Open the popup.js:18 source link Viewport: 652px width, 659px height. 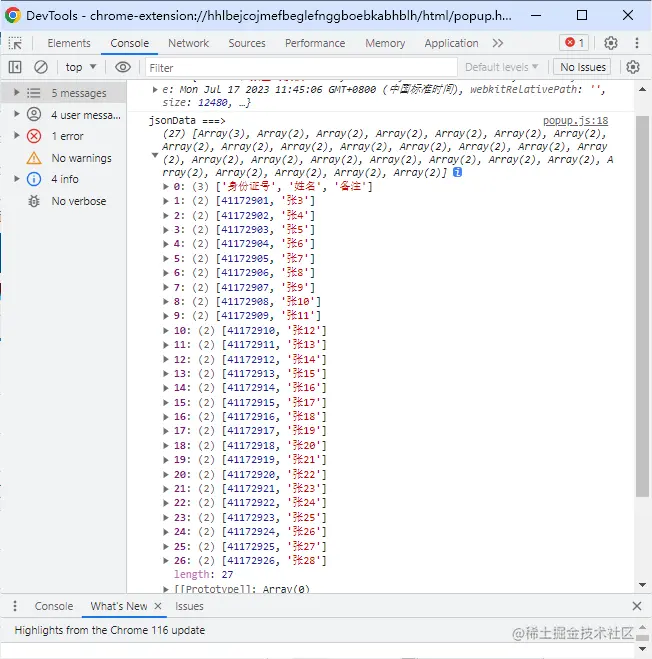[575, 121]
